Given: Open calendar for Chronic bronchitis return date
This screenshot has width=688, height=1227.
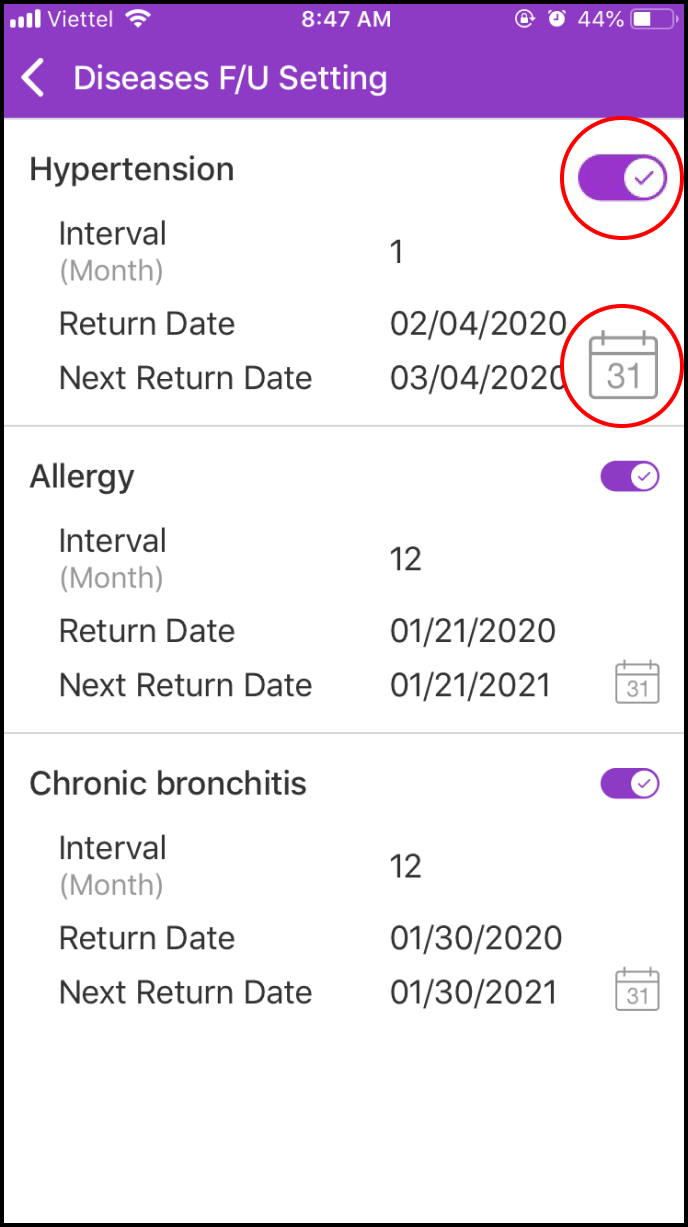Looking at the screenshot, I should (x=637, y=988).
